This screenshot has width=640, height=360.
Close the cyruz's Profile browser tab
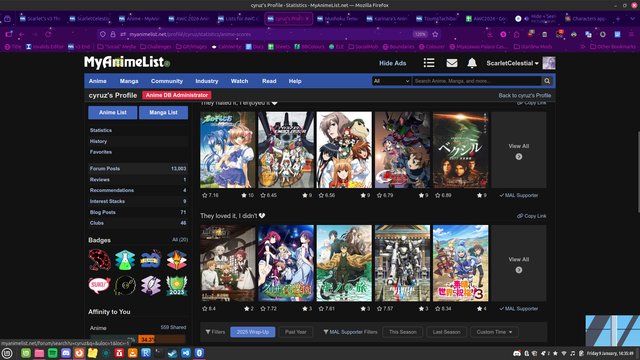point(307,19)
